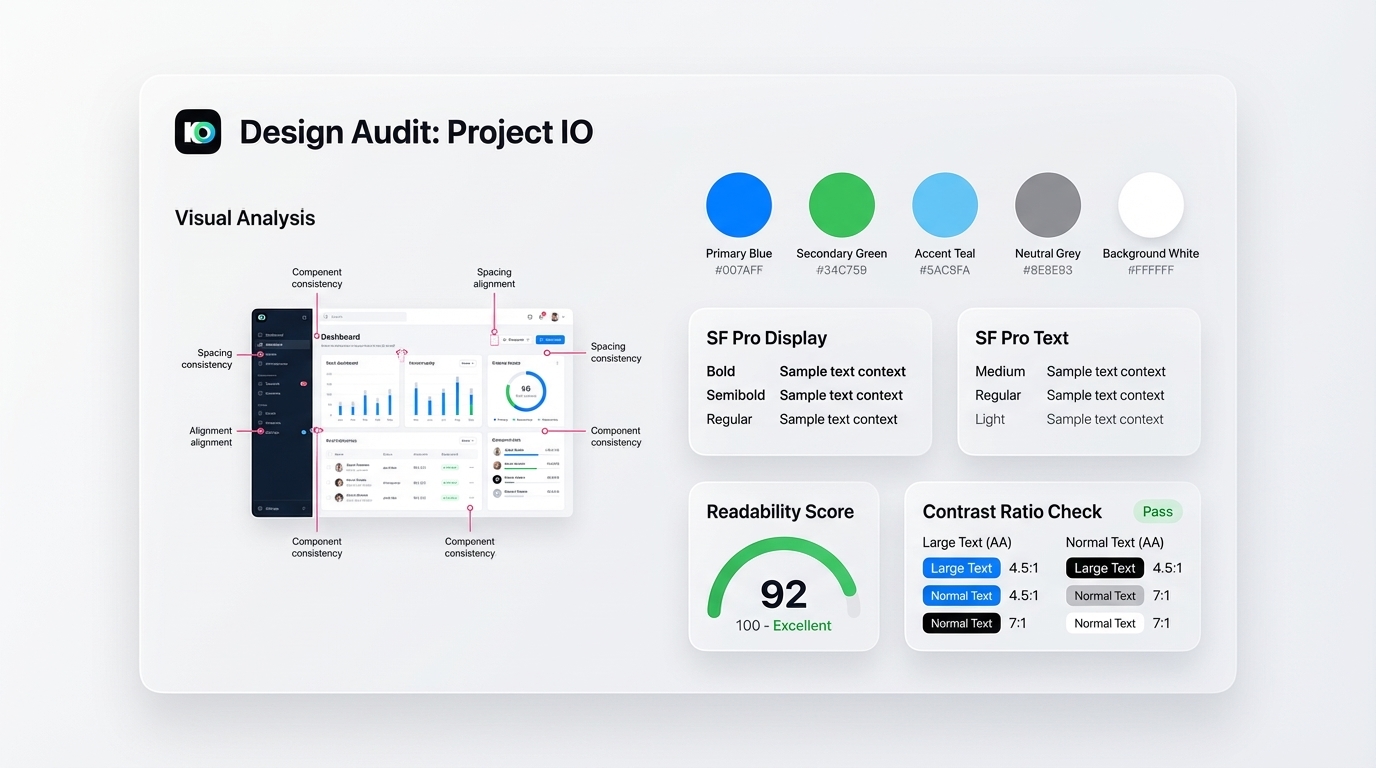Check the select-all checkbox in the table header

[x=329, y=454]
